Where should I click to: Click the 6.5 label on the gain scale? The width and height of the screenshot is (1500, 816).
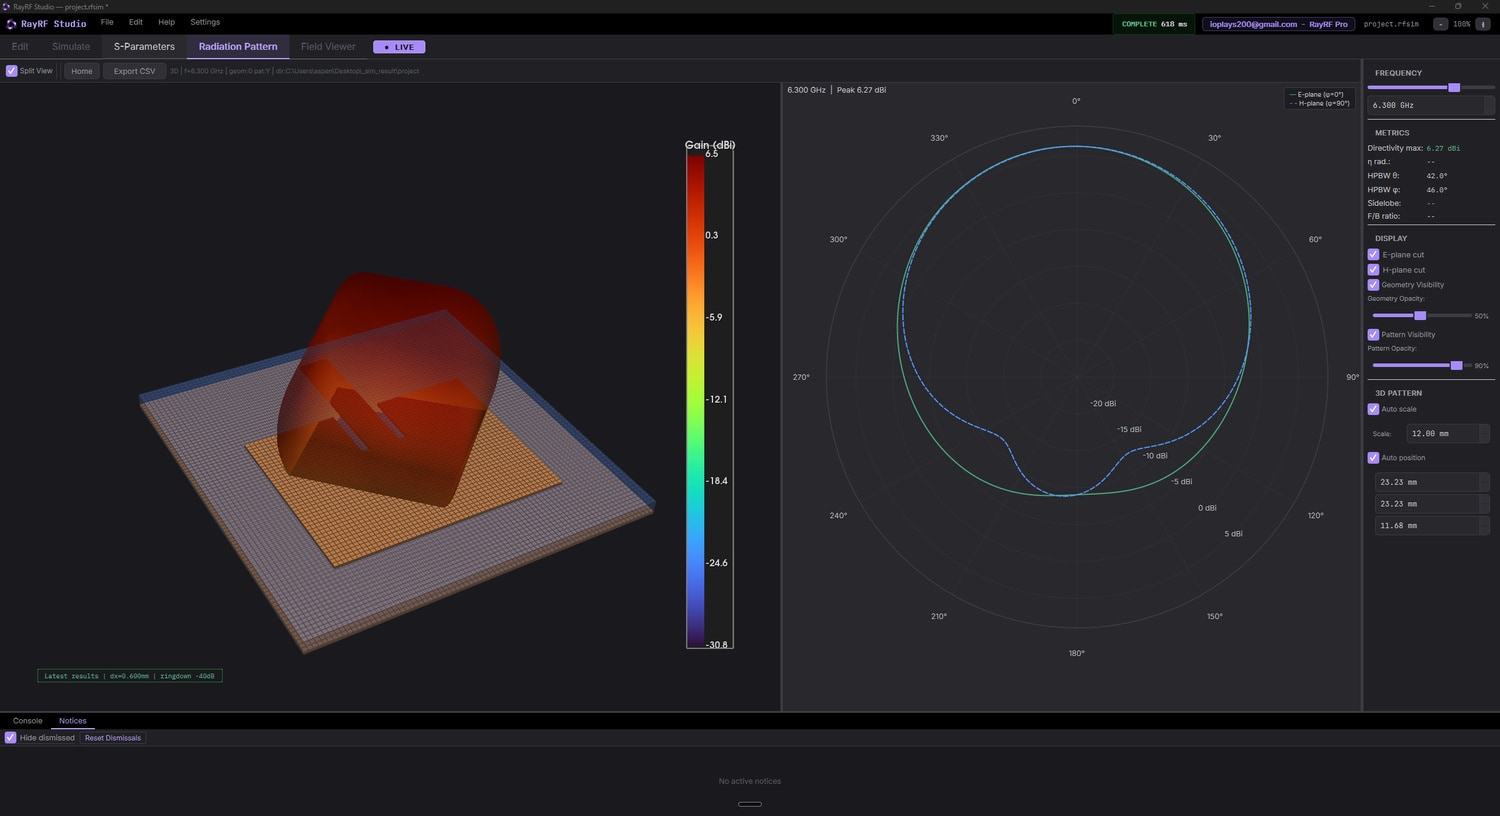[711, 154]
